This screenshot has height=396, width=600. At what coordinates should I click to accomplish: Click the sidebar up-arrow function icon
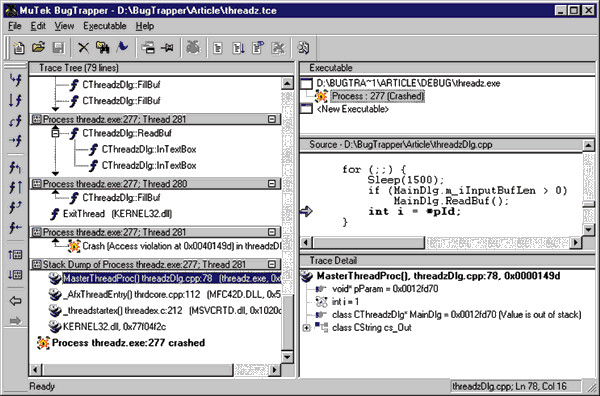tap(16, 187)
